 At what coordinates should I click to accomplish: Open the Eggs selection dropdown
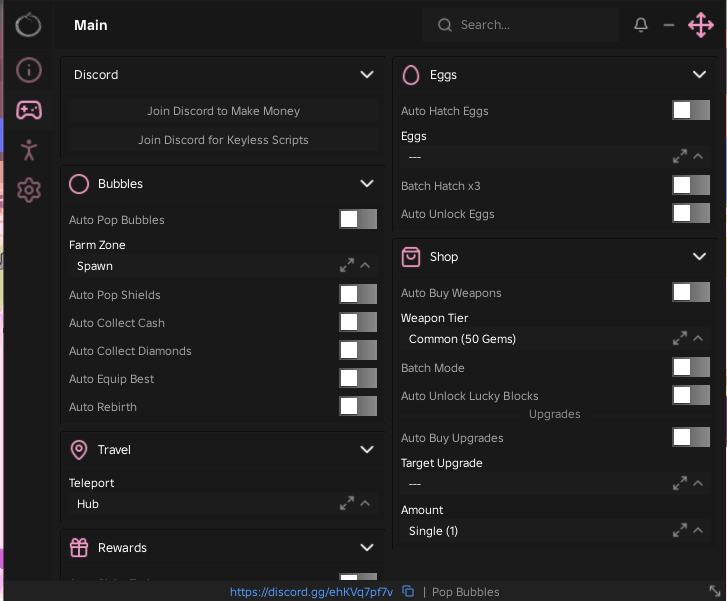(555, 157)
